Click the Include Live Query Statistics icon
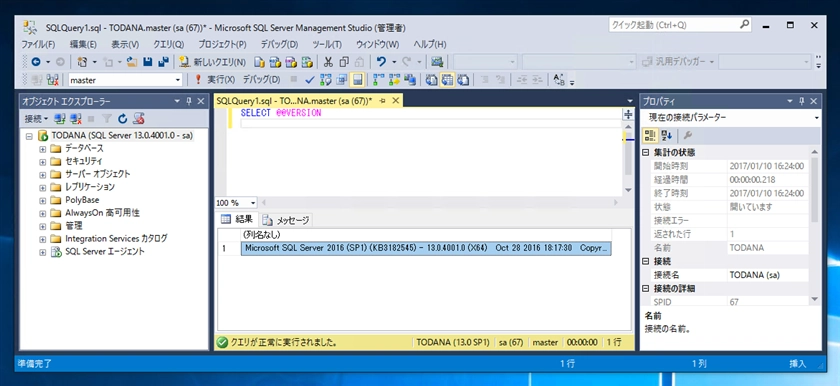The image size is (840, 386). pyautogui.click(x=394, y=80)
